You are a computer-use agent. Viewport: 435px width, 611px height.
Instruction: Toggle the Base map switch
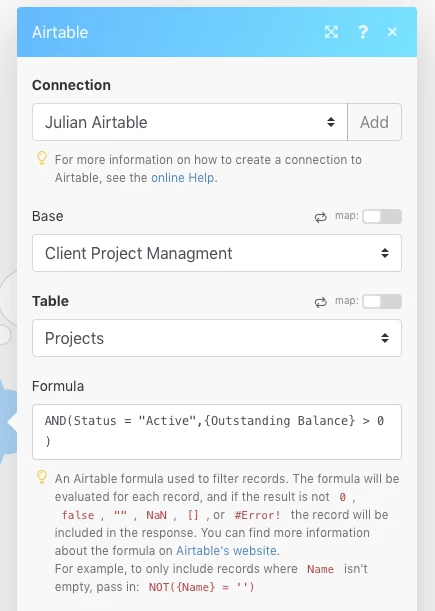click(x=382, y=216)
